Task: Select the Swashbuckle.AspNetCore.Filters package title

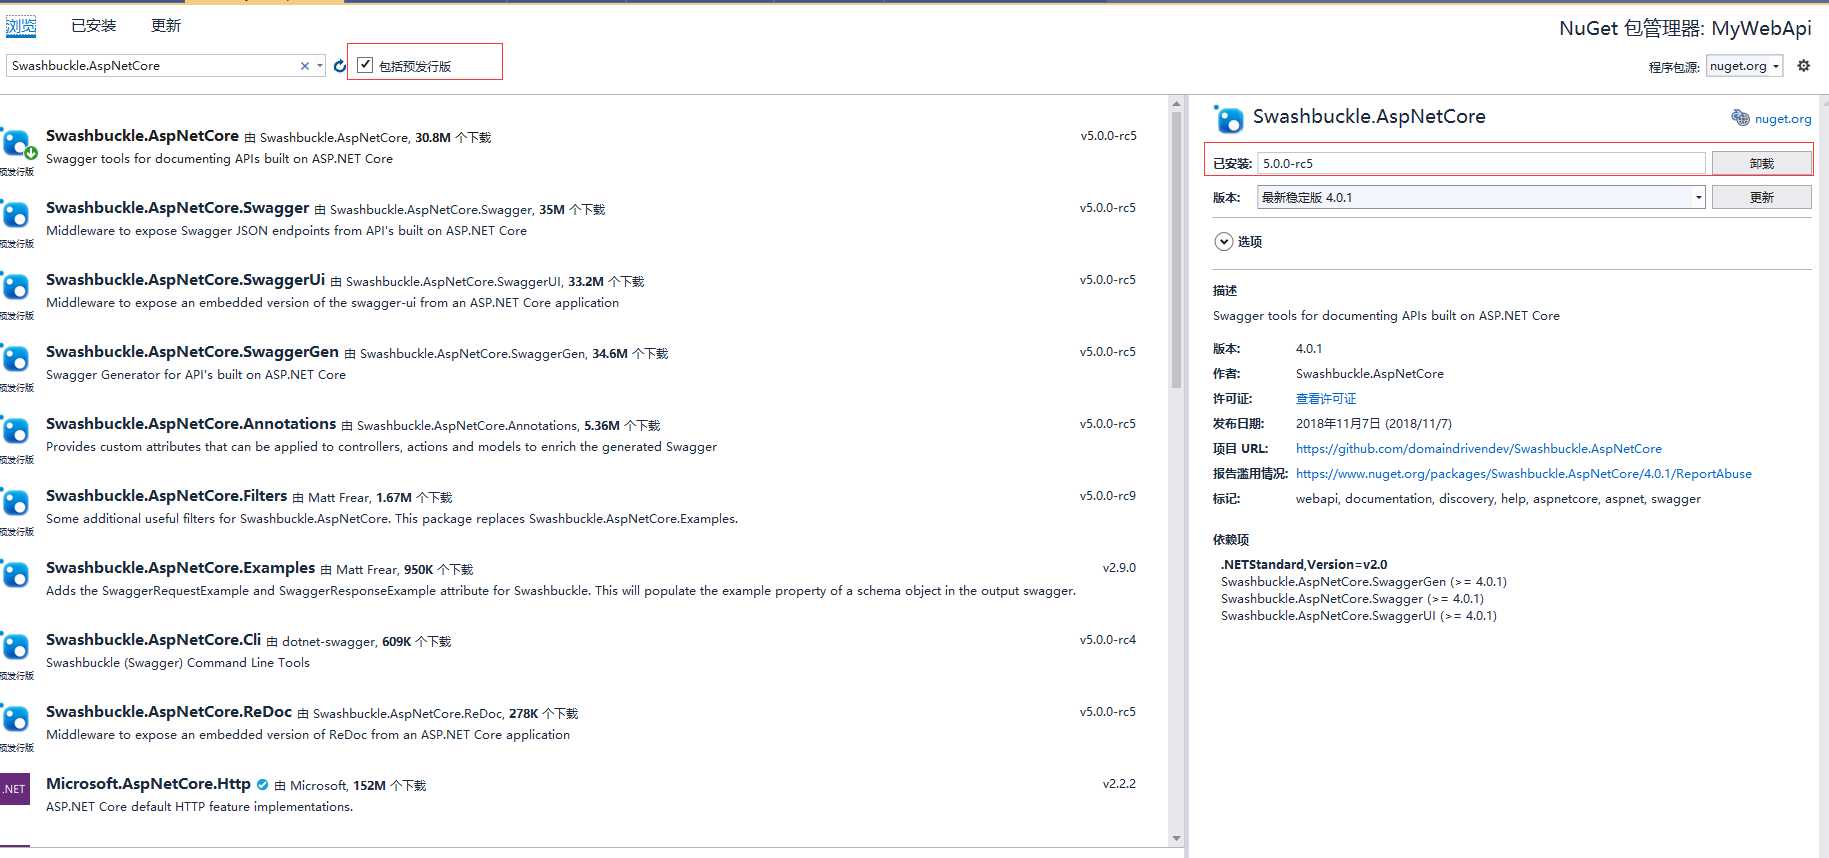Action: tap(166, 495)
